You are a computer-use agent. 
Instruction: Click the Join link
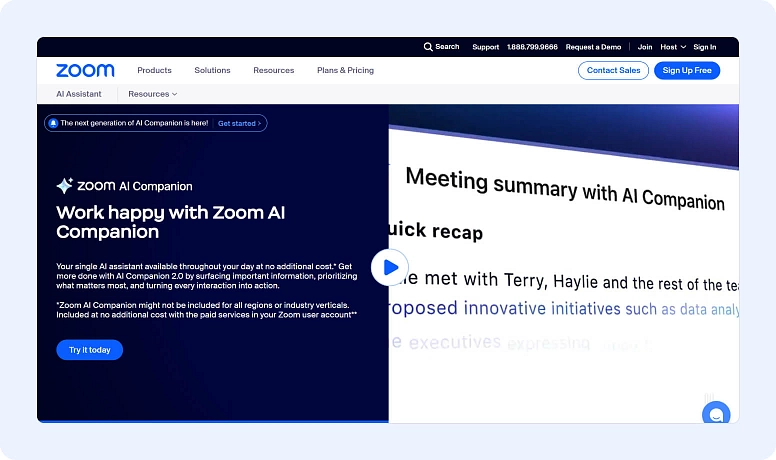pyautogui.click(x=645, y=47)
